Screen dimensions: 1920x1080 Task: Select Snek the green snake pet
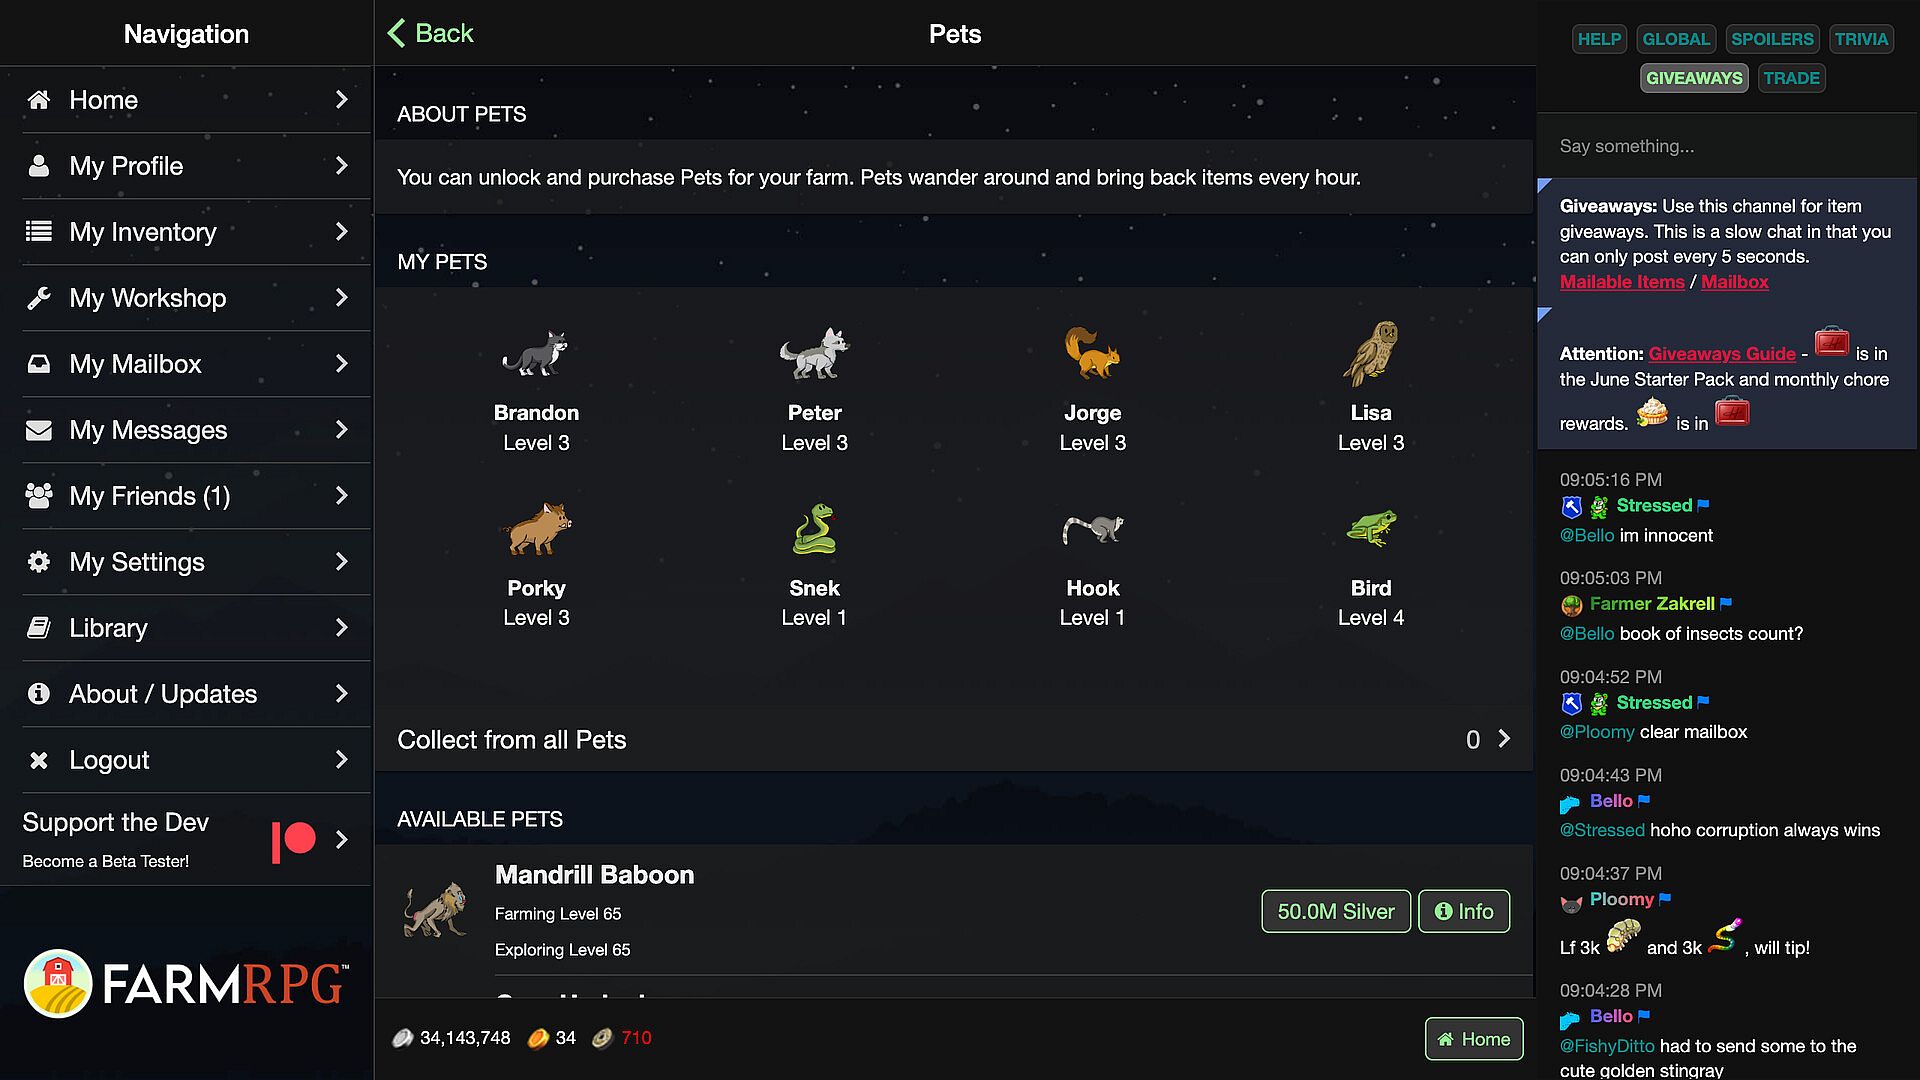(814, 529)
